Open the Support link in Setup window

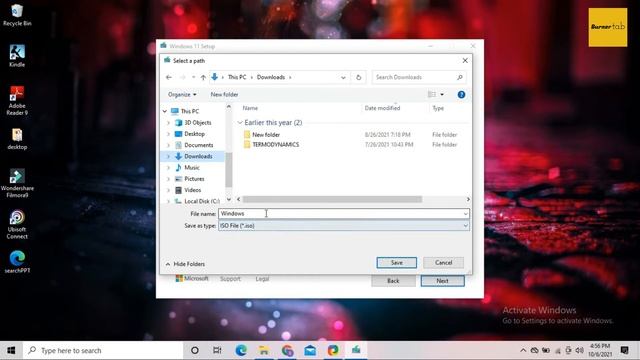click(x=230, y=279)
